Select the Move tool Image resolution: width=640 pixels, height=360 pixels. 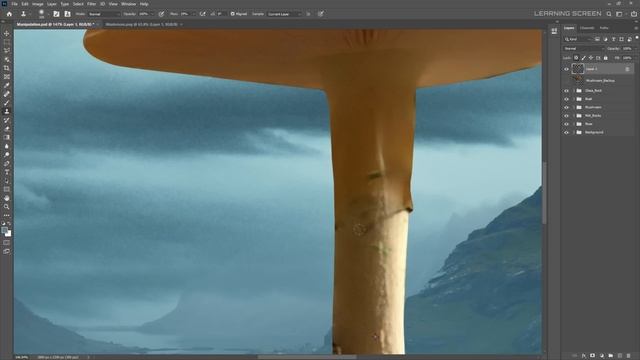pos(7,33)
